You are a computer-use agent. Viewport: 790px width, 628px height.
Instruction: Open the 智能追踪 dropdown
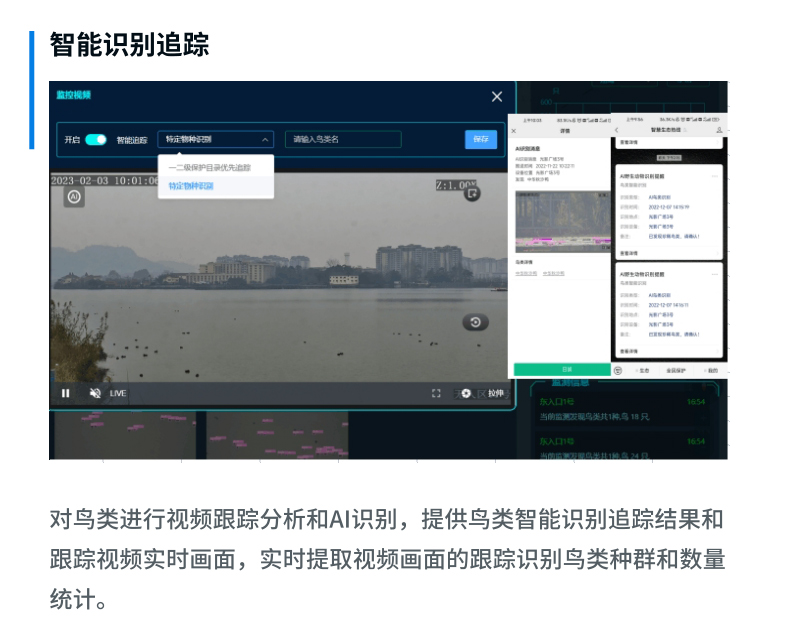(x=216, y=139)
